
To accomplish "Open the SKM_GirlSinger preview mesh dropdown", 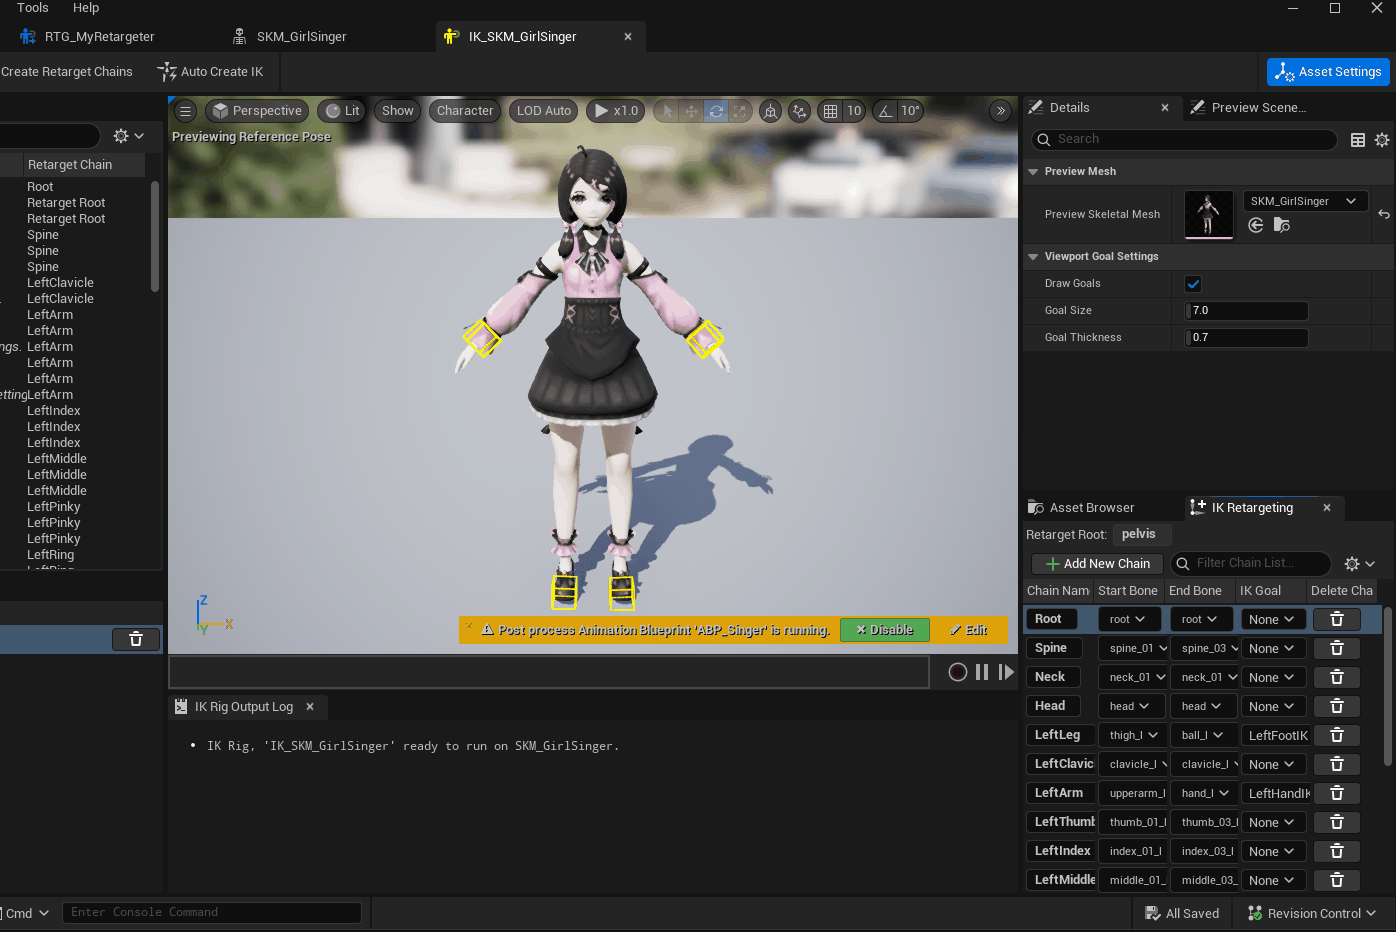I will [1304, 201].
